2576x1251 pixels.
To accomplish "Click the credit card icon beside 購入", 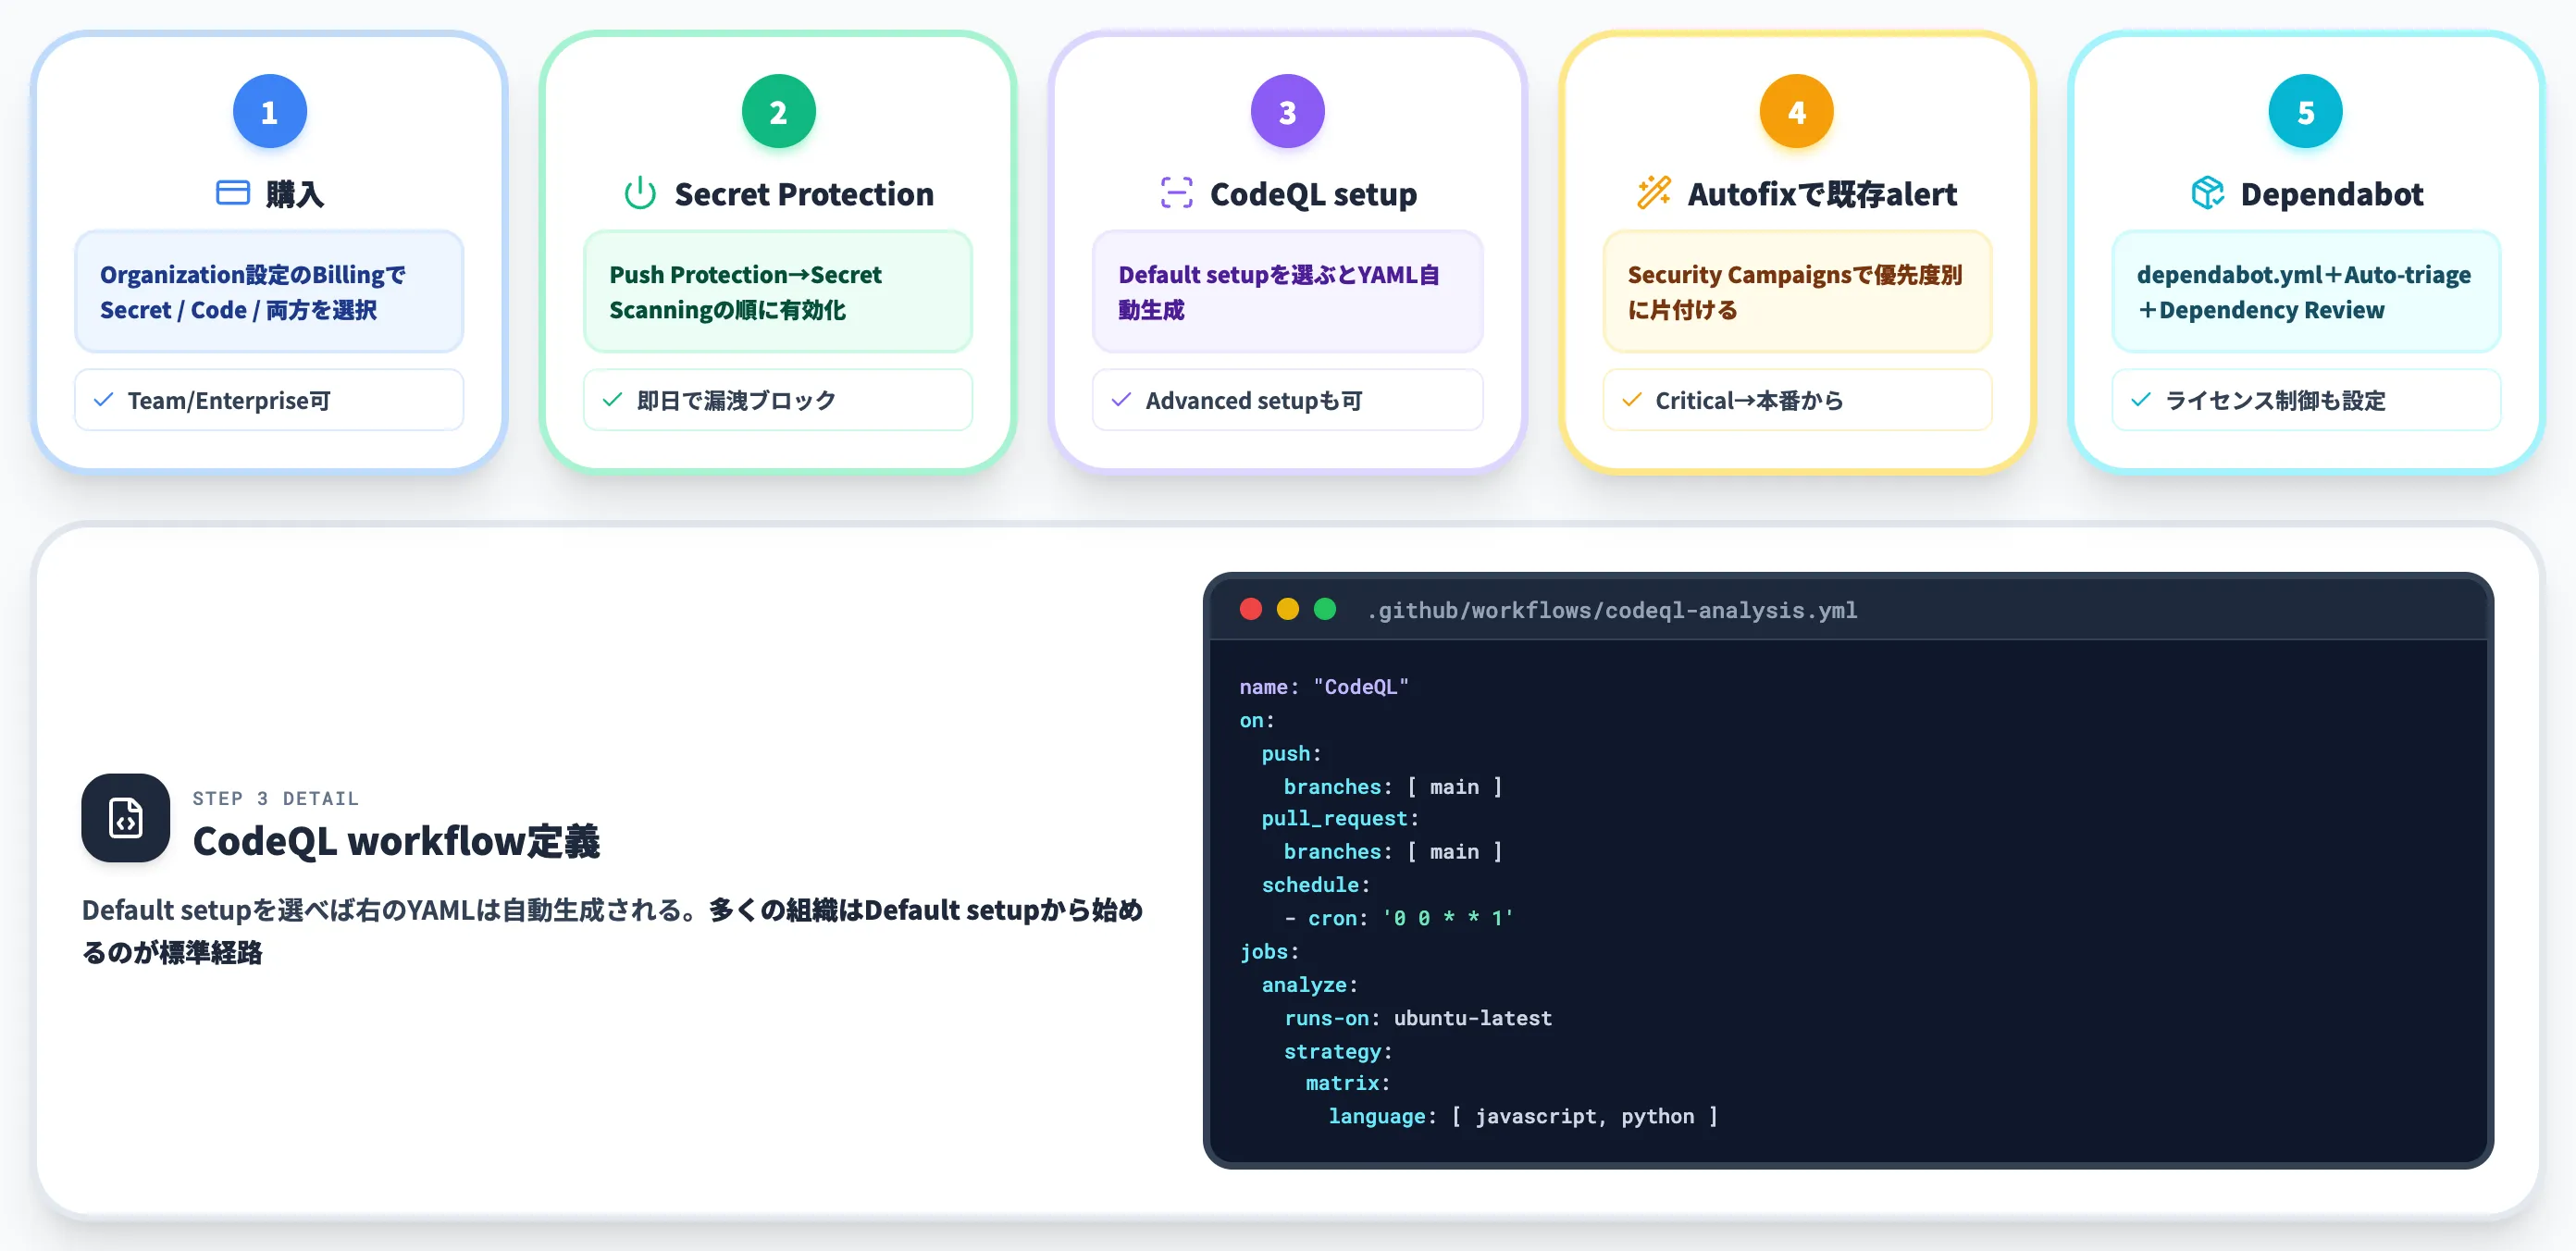I will point(232,193).
